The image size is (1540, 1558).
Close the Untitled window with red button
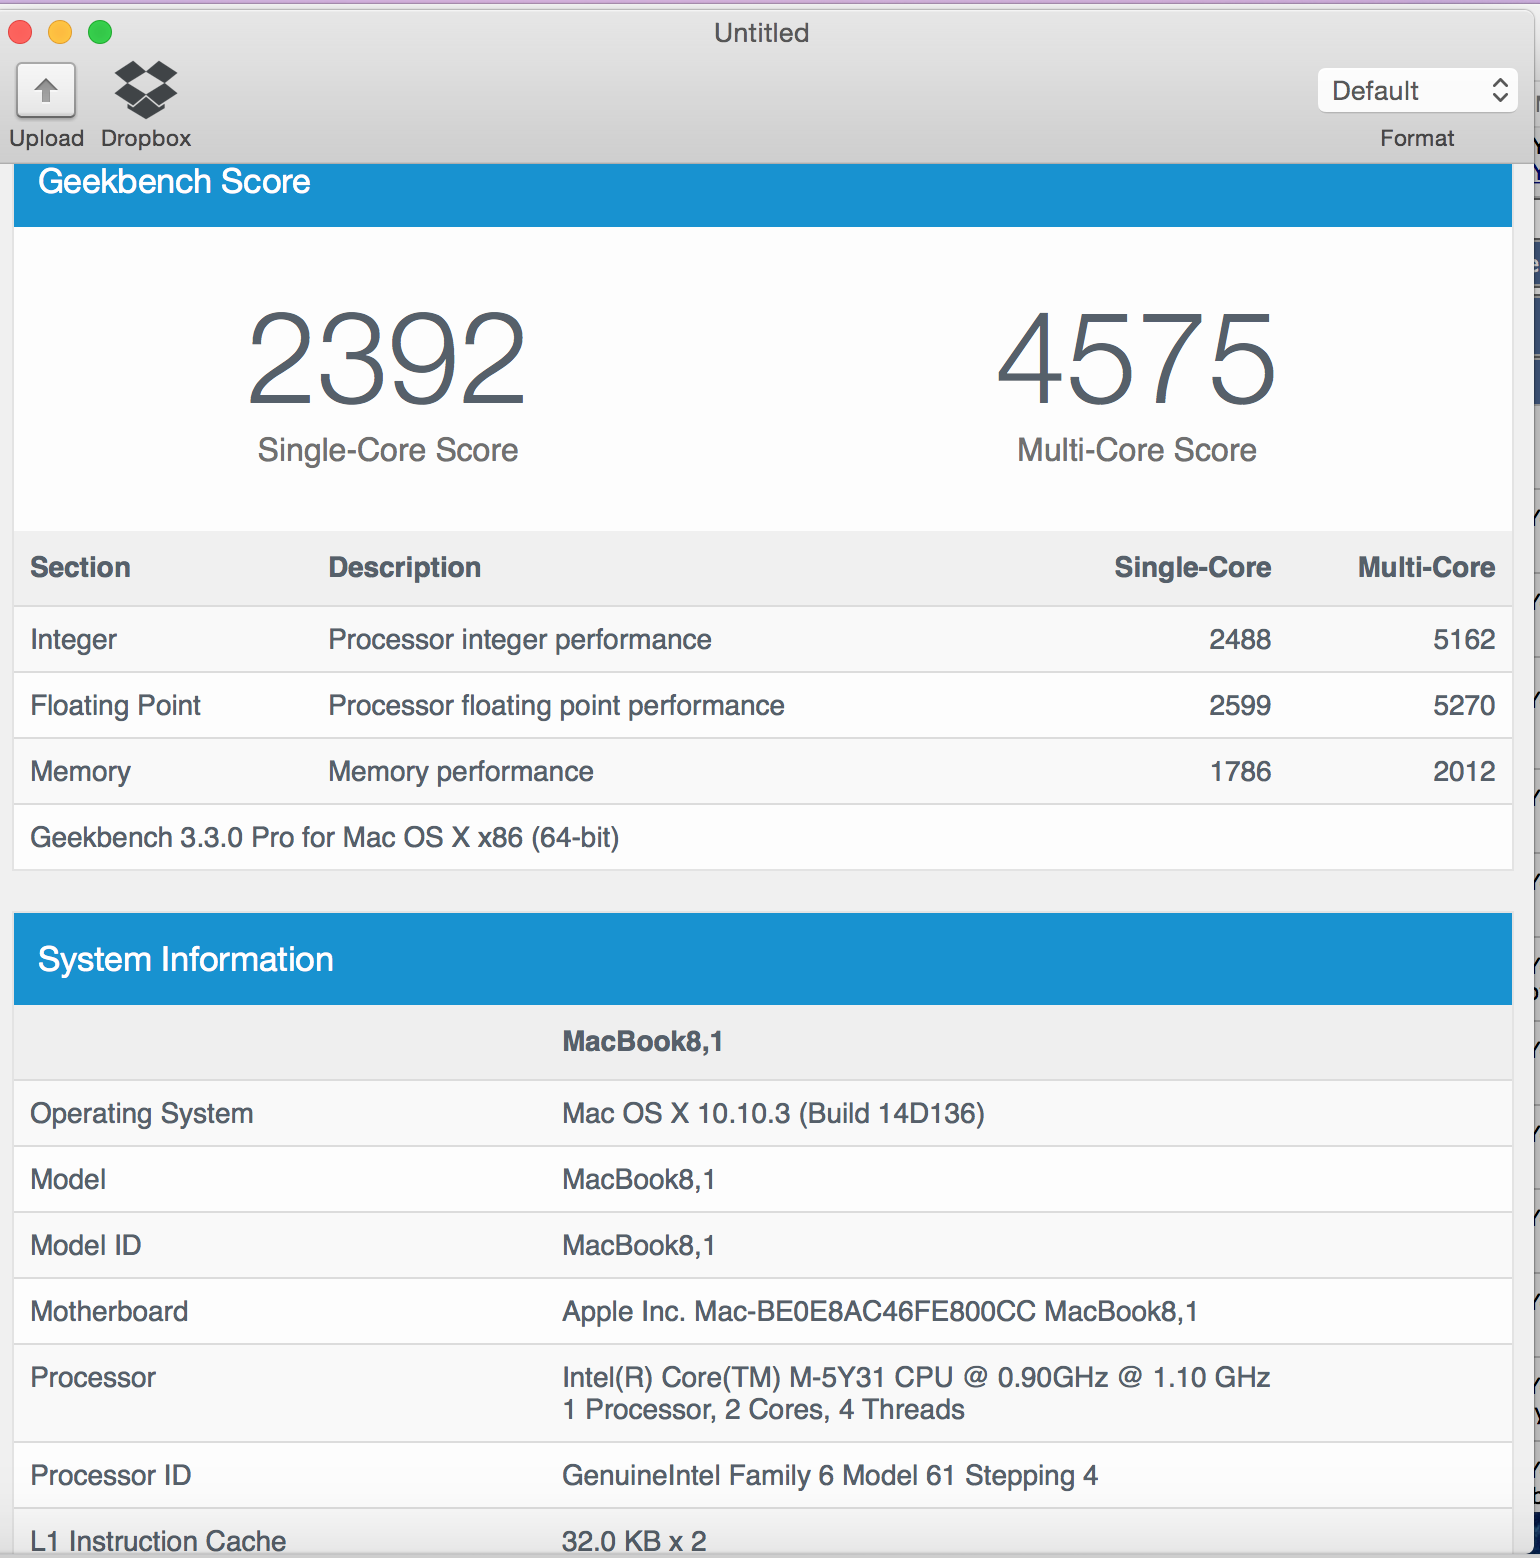pyautogui.click(x=20, y=32)
